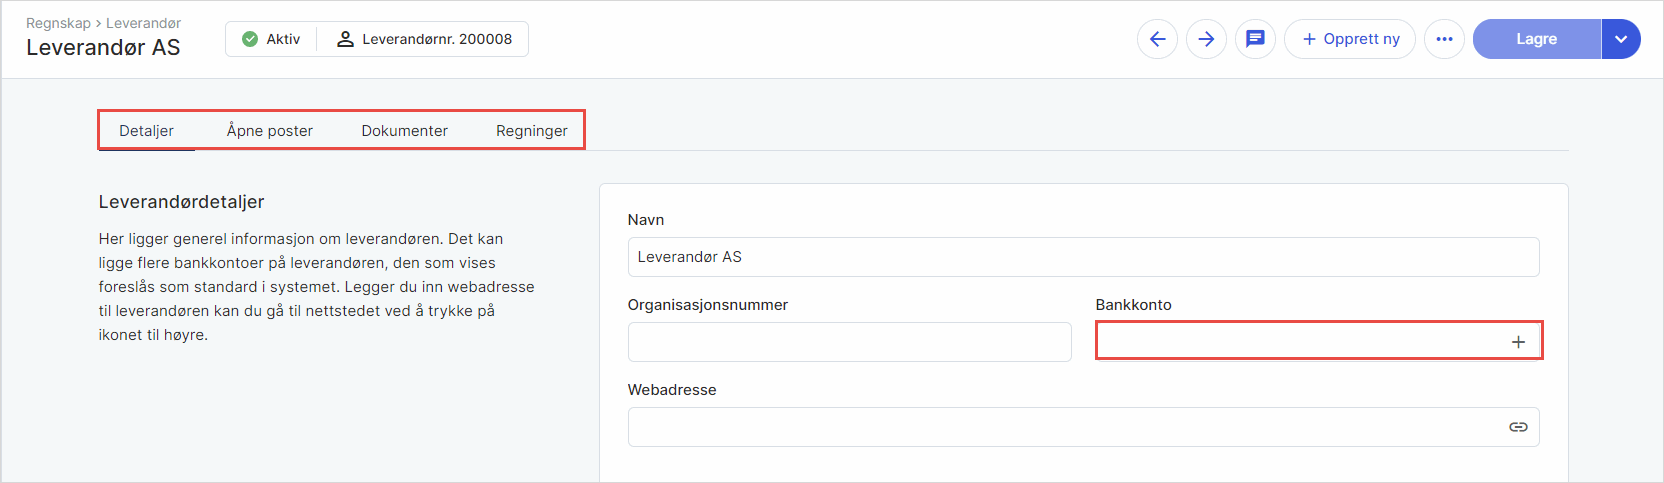Click the Opprett ny button
1664x483 pixels.
[x=1349, y=39]
